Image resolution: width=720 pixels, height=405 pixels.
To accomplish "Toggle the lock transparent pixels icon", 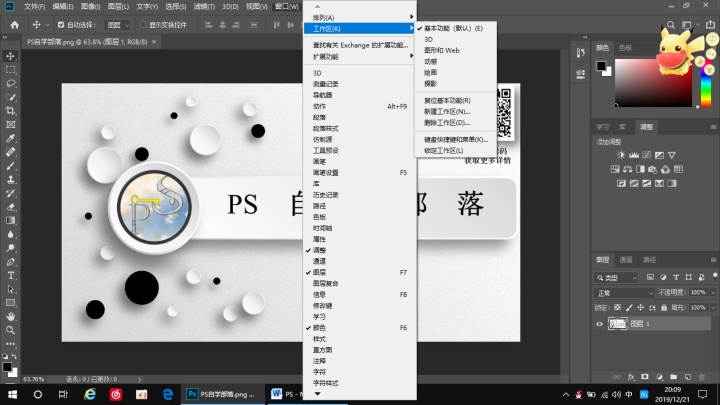I will point(617,308).
